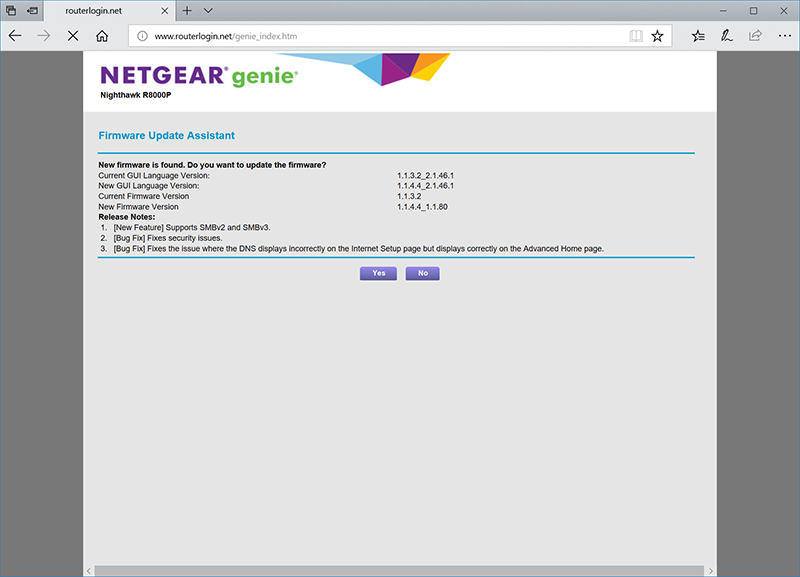Open a new browser tab
Screen dimensions: 800x577
coord(187,10)
